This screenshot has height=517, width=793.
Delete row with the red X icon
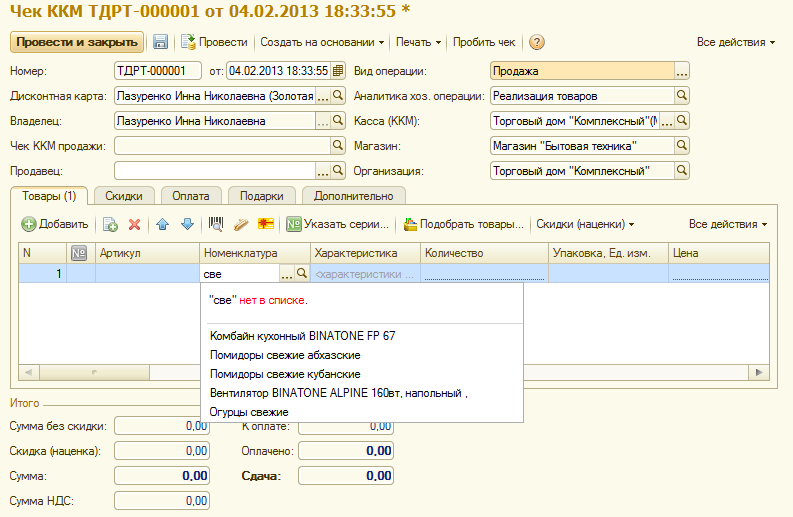tap(135, 224)
